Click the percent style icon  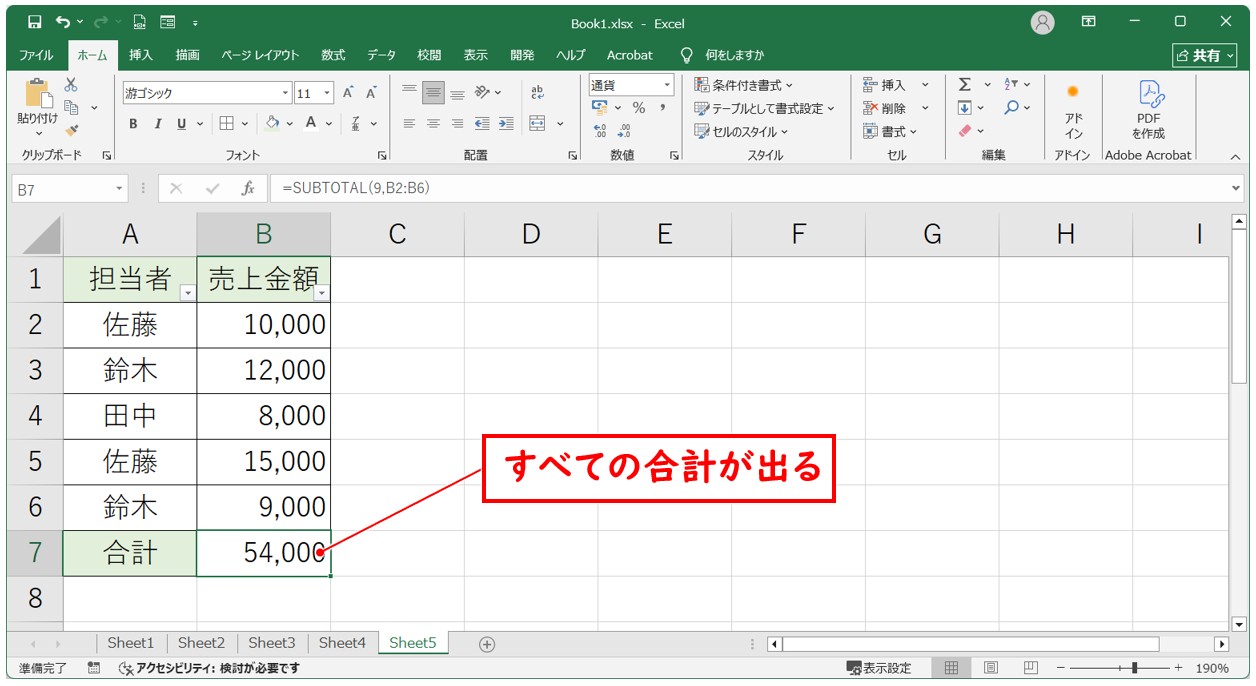coord(639,108)
